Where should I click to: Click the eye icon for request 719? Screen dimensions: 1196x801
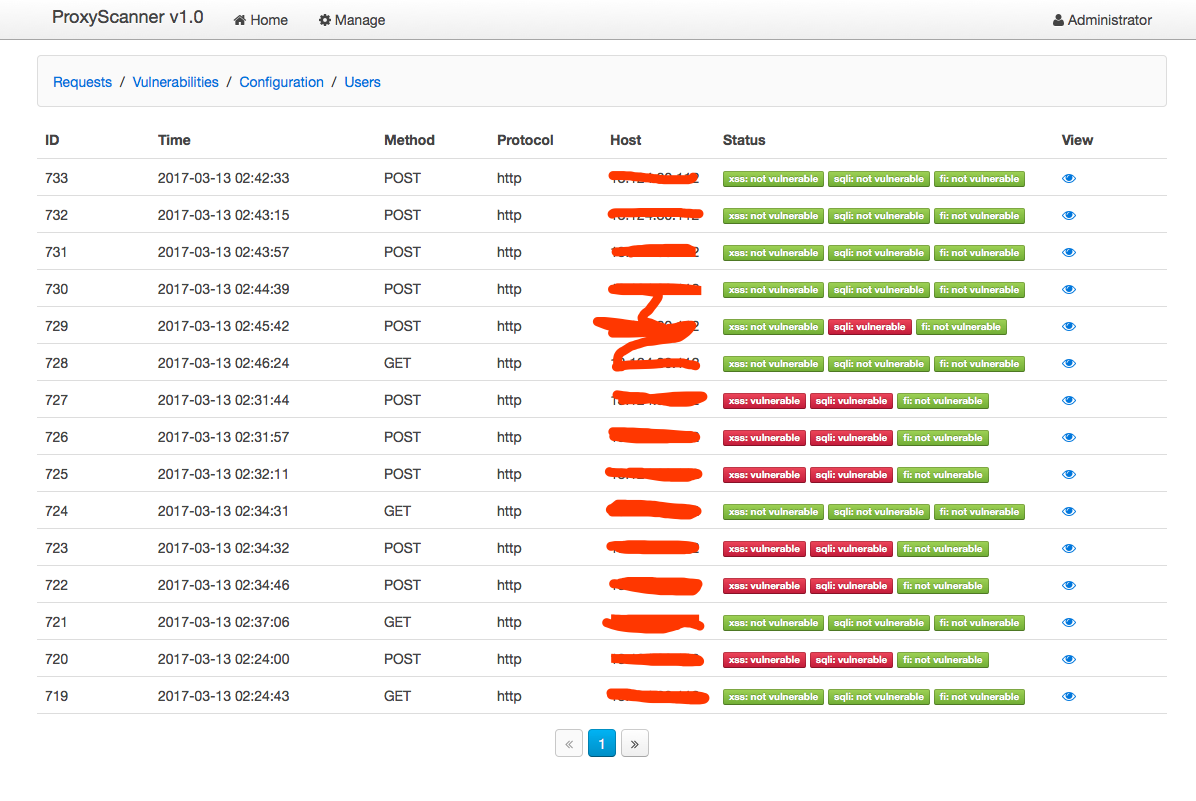click(1069, 697)
